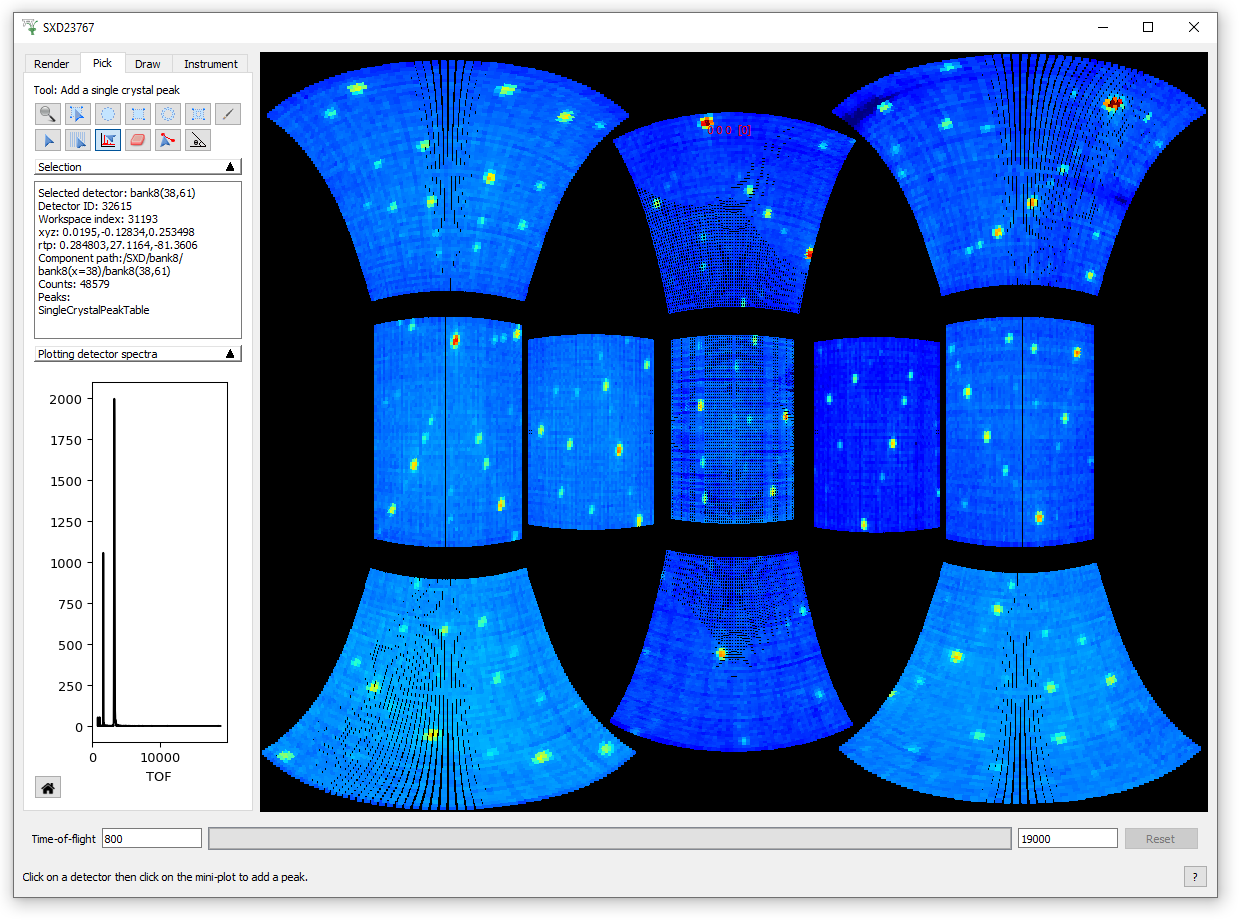The image size is (1241, 921).
Task: Click the time-of-flight range slider bar
Action: [609, 839]
